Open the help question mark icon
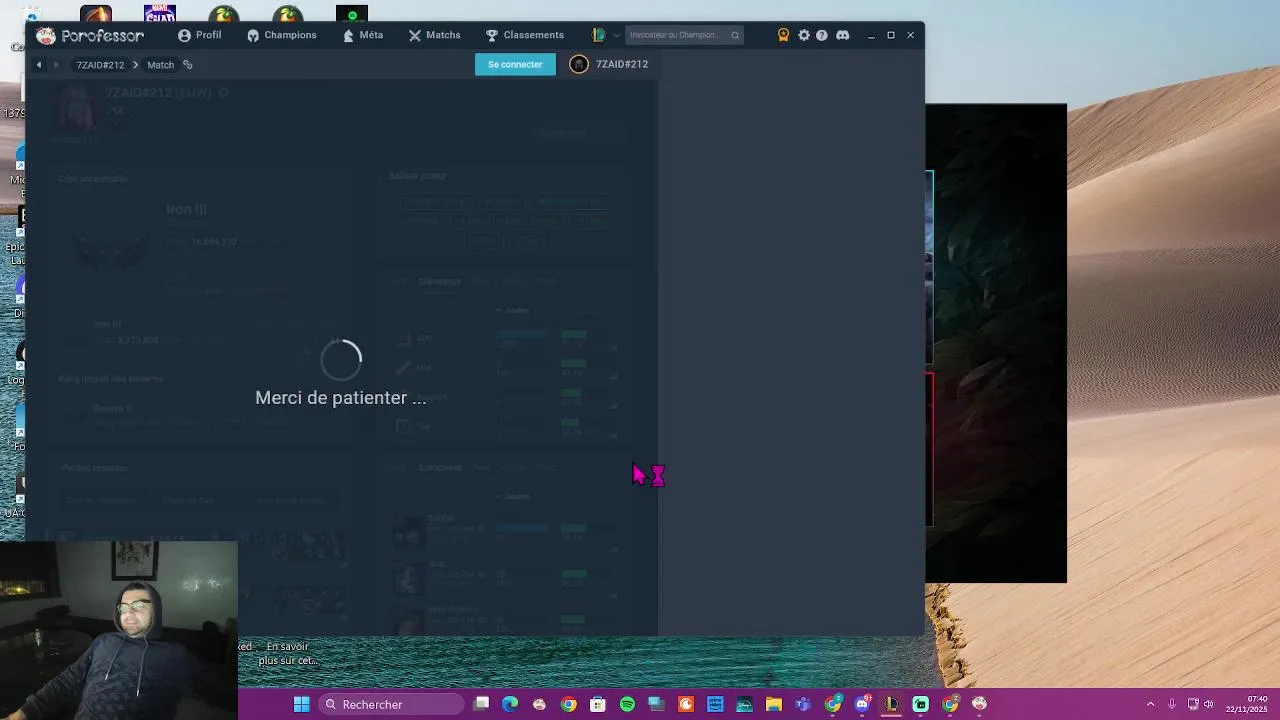 point(822,35)
